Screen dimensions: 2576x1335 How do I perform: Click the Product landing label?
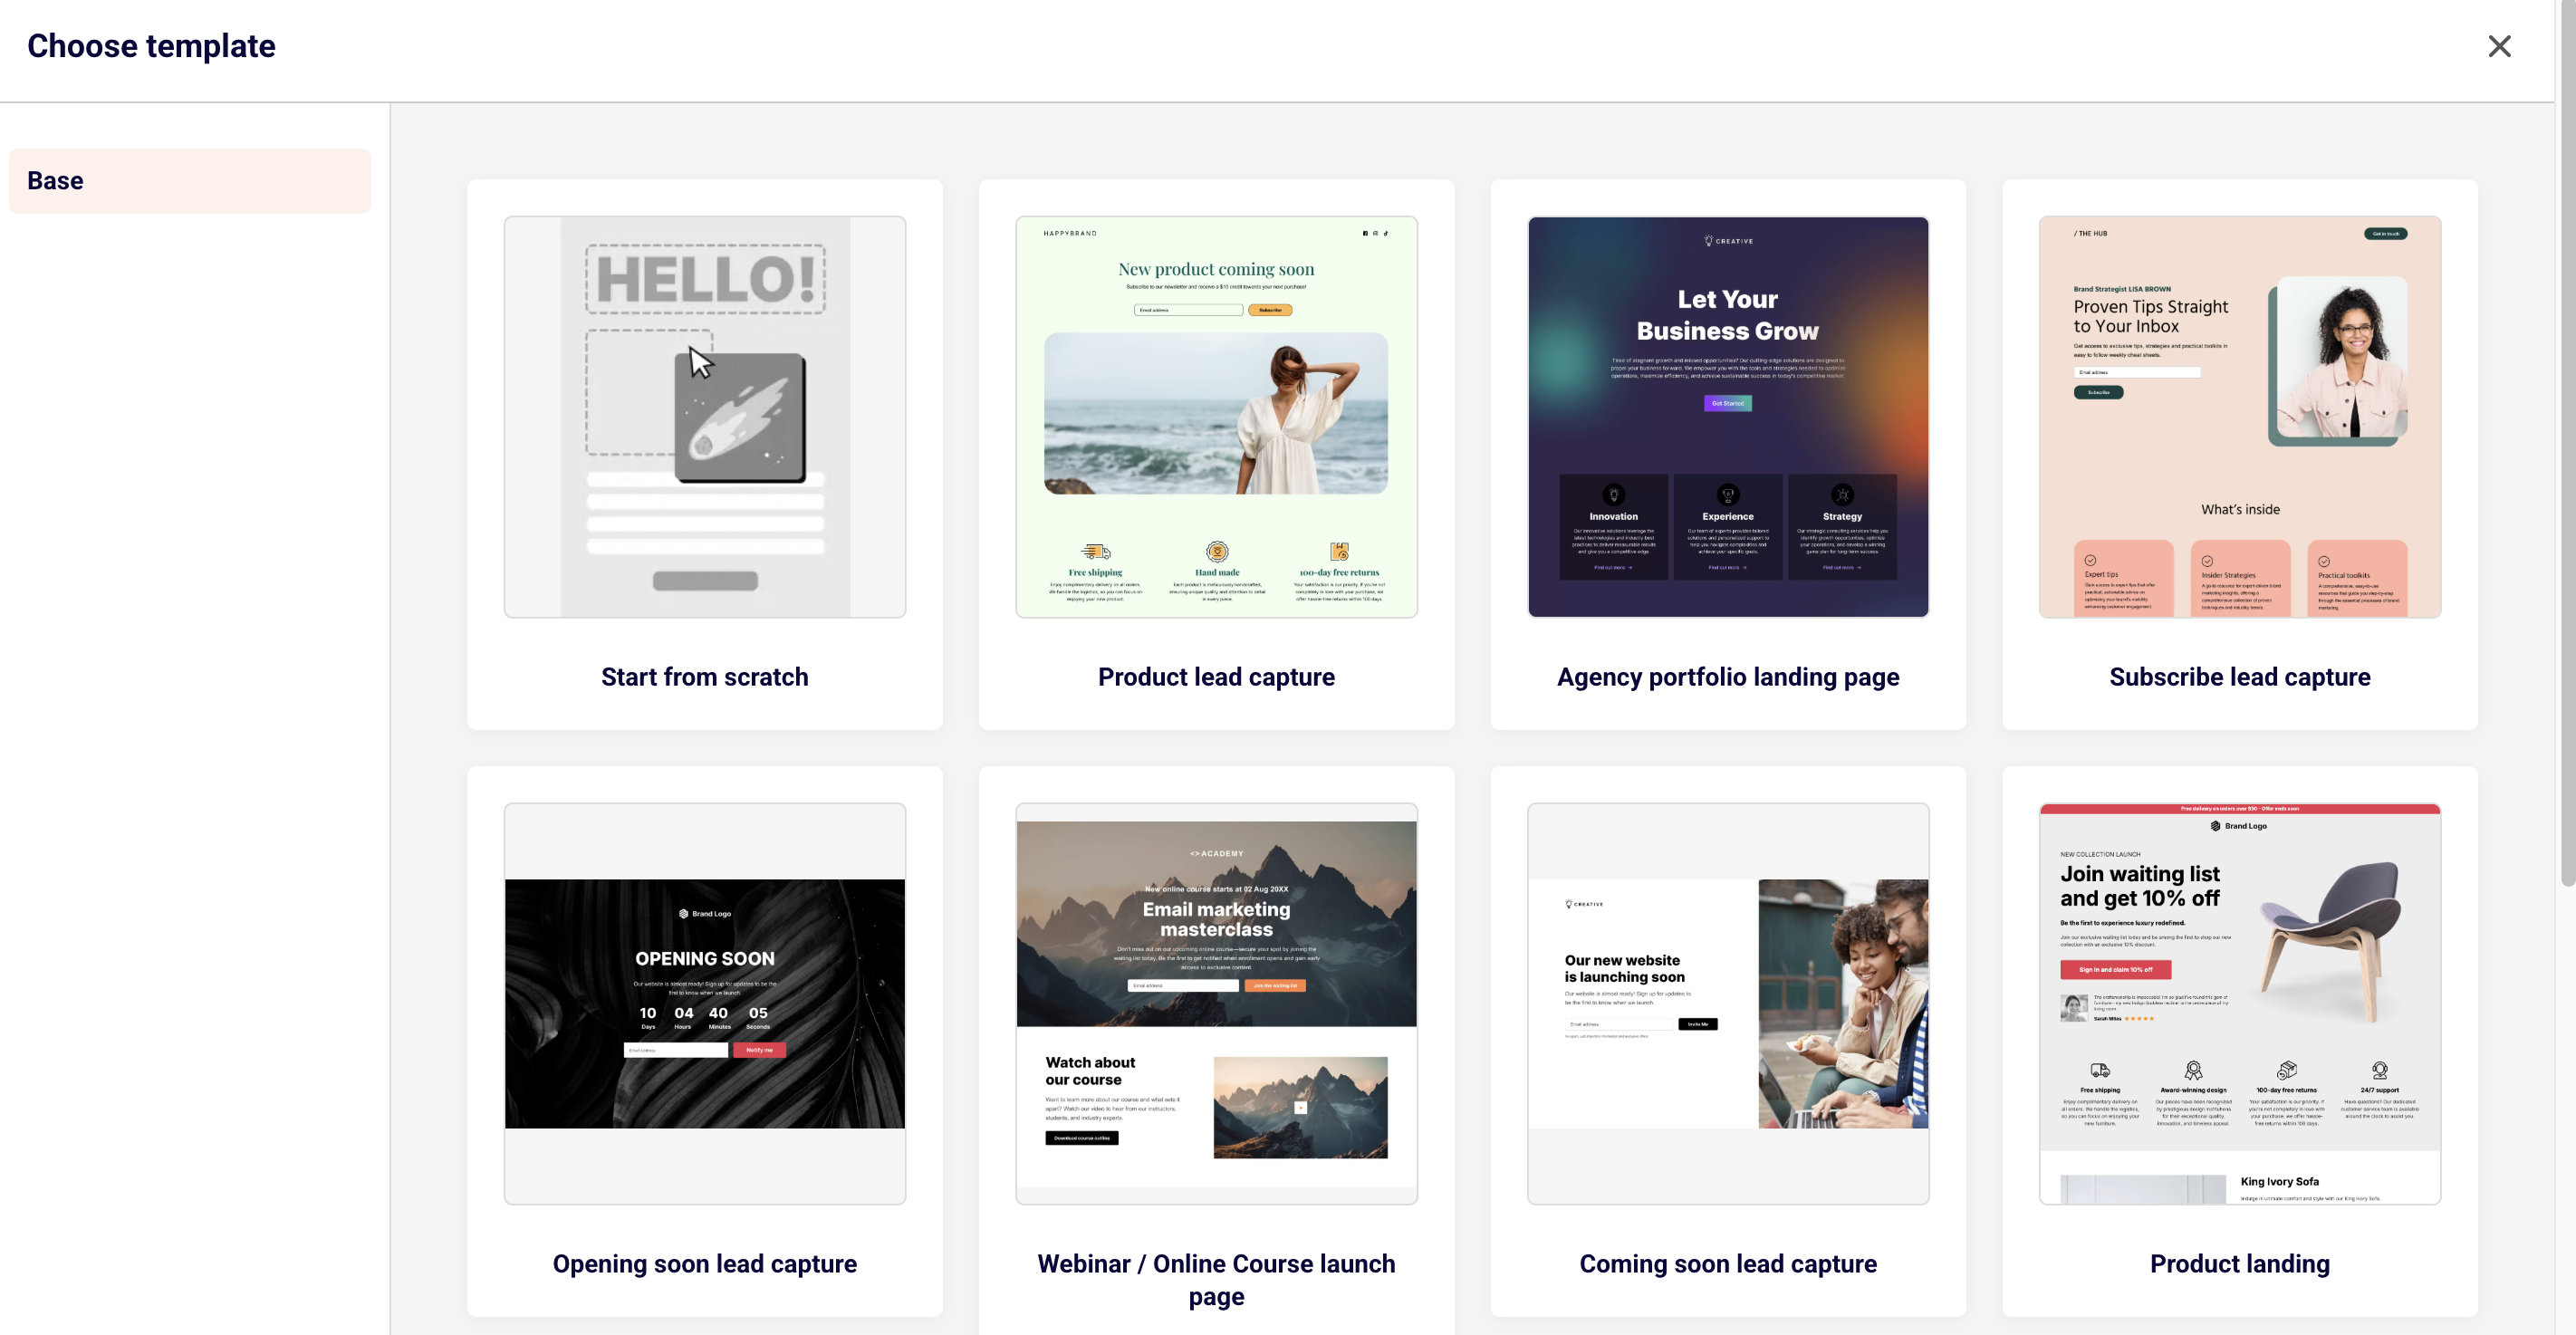(x=2239, y=1264)
